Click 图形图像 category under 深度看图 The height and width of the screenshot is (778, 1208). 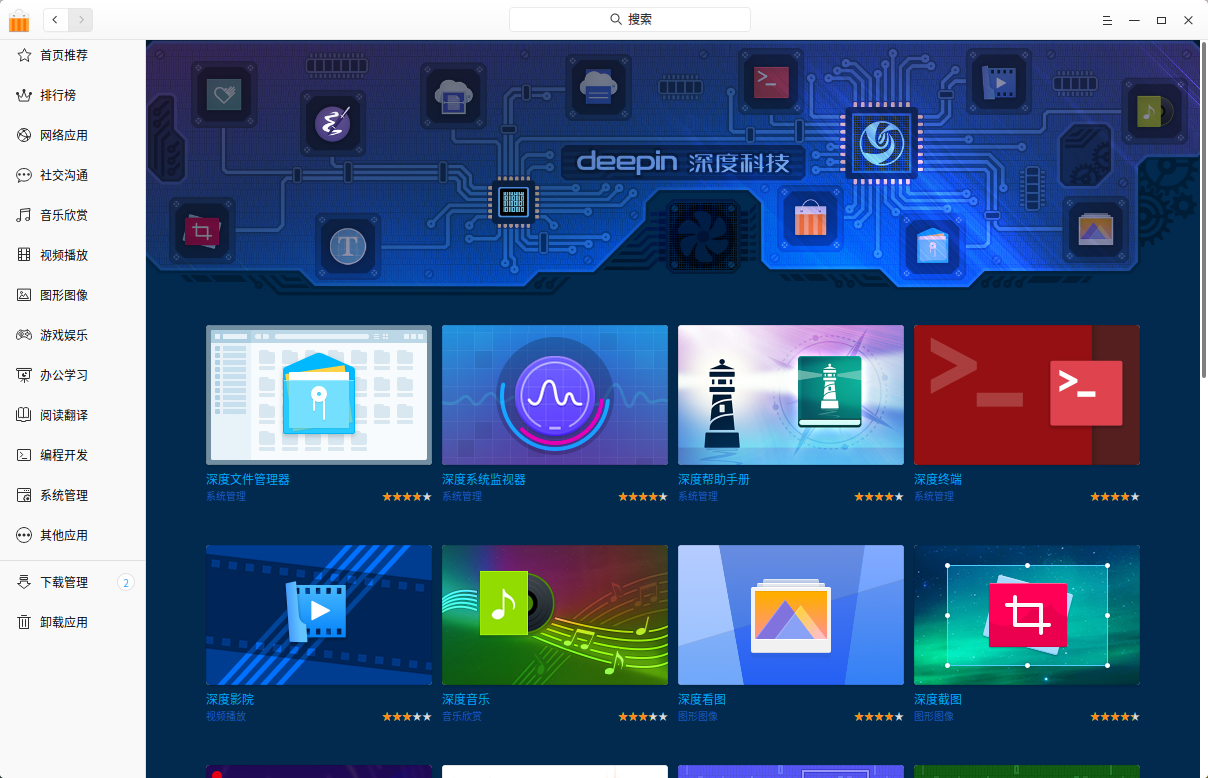point(698,716)
